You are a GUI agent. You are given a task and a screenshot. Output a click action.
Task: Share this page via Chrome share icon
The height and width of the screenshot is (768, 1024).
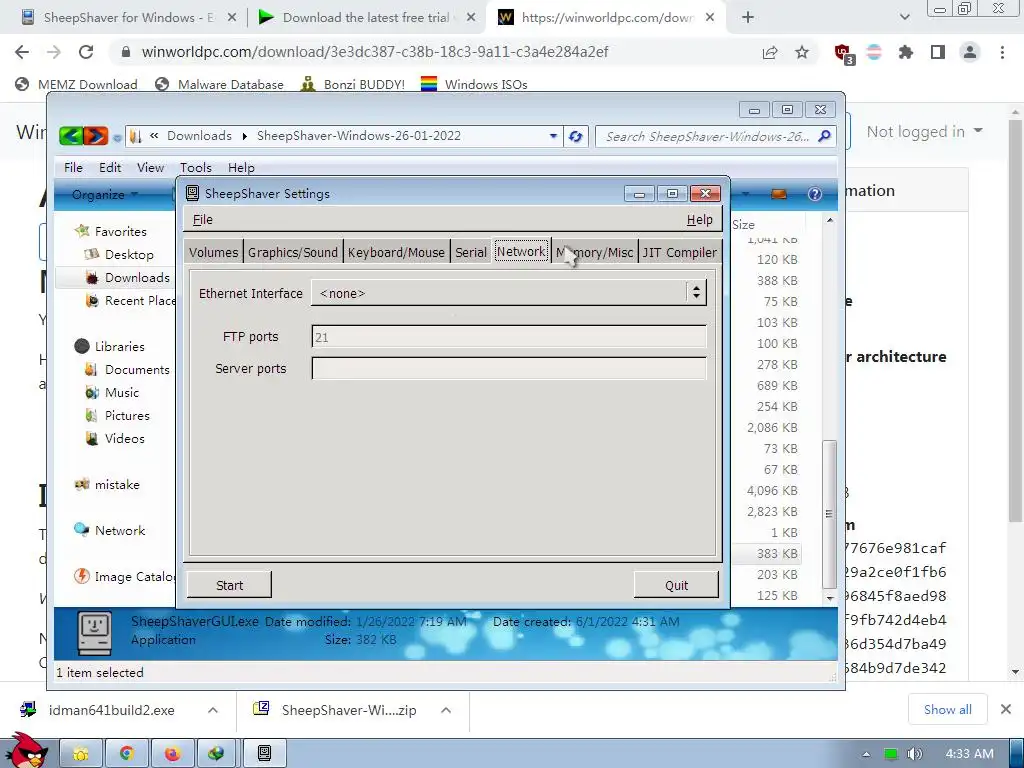770,52
